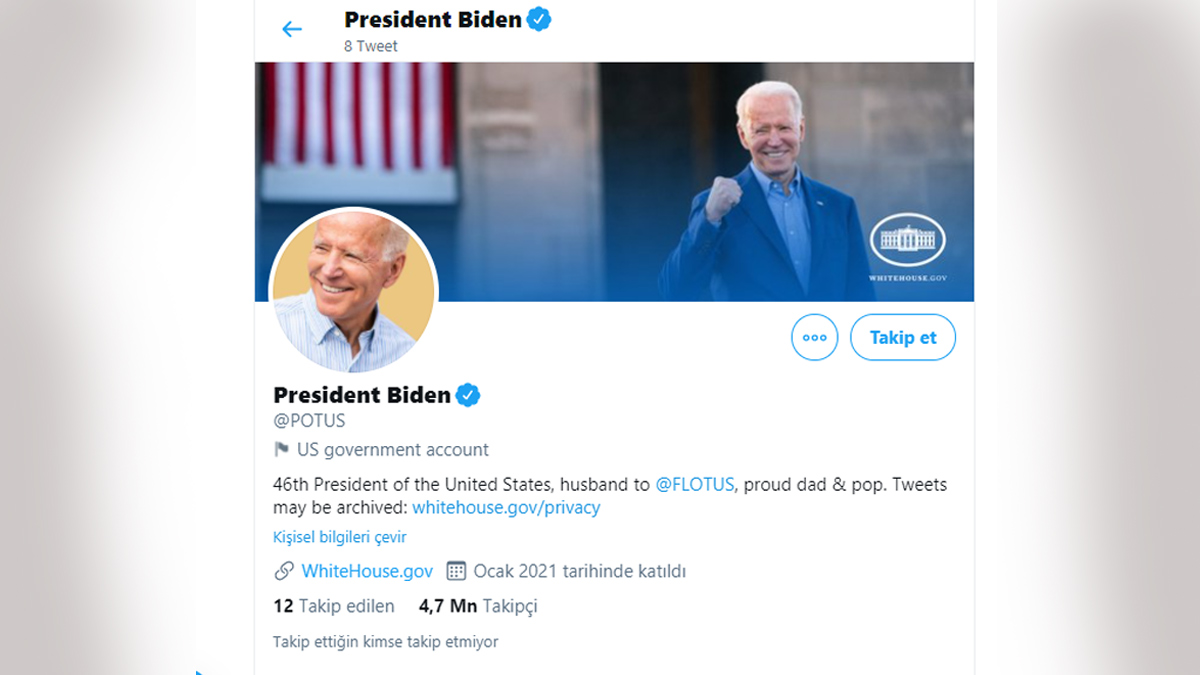Visit the WhiteHouse.gov website link
This screenshot has height=675, width=1200.
pos(367,571)
